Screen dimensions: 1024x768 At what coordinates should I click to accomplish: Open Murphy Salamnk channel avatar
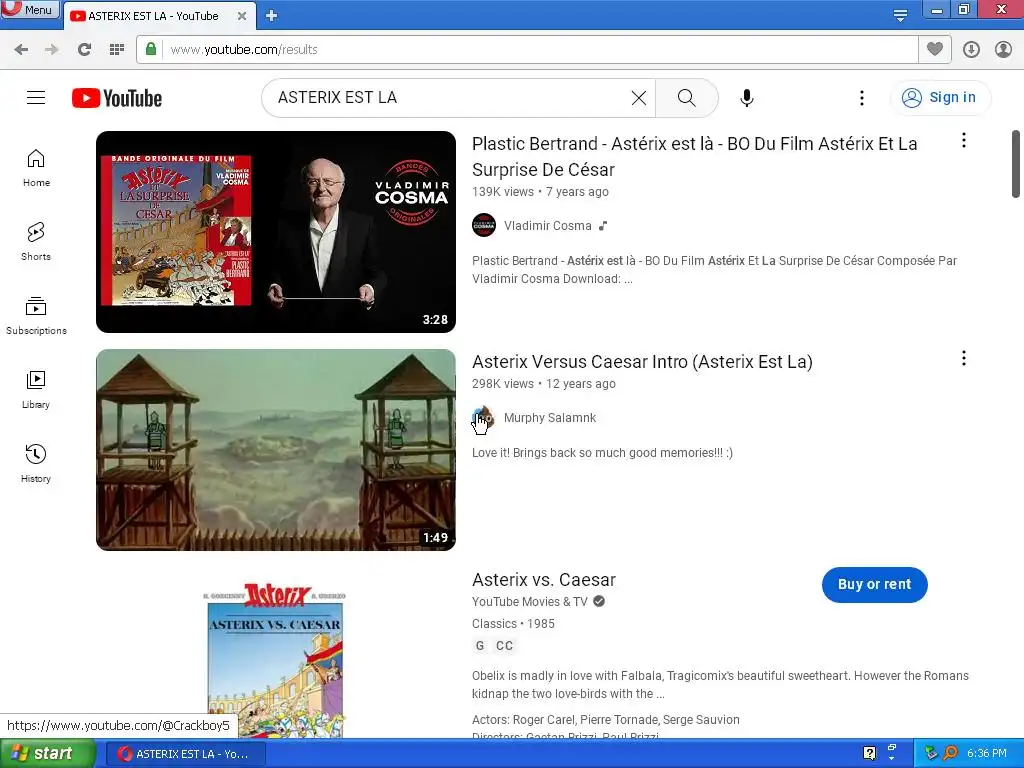484,417
